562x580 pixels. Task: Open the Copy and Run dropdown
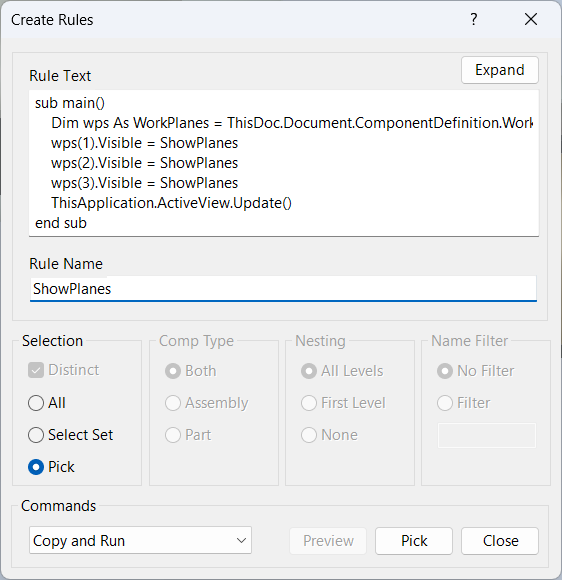click(140, 540)
